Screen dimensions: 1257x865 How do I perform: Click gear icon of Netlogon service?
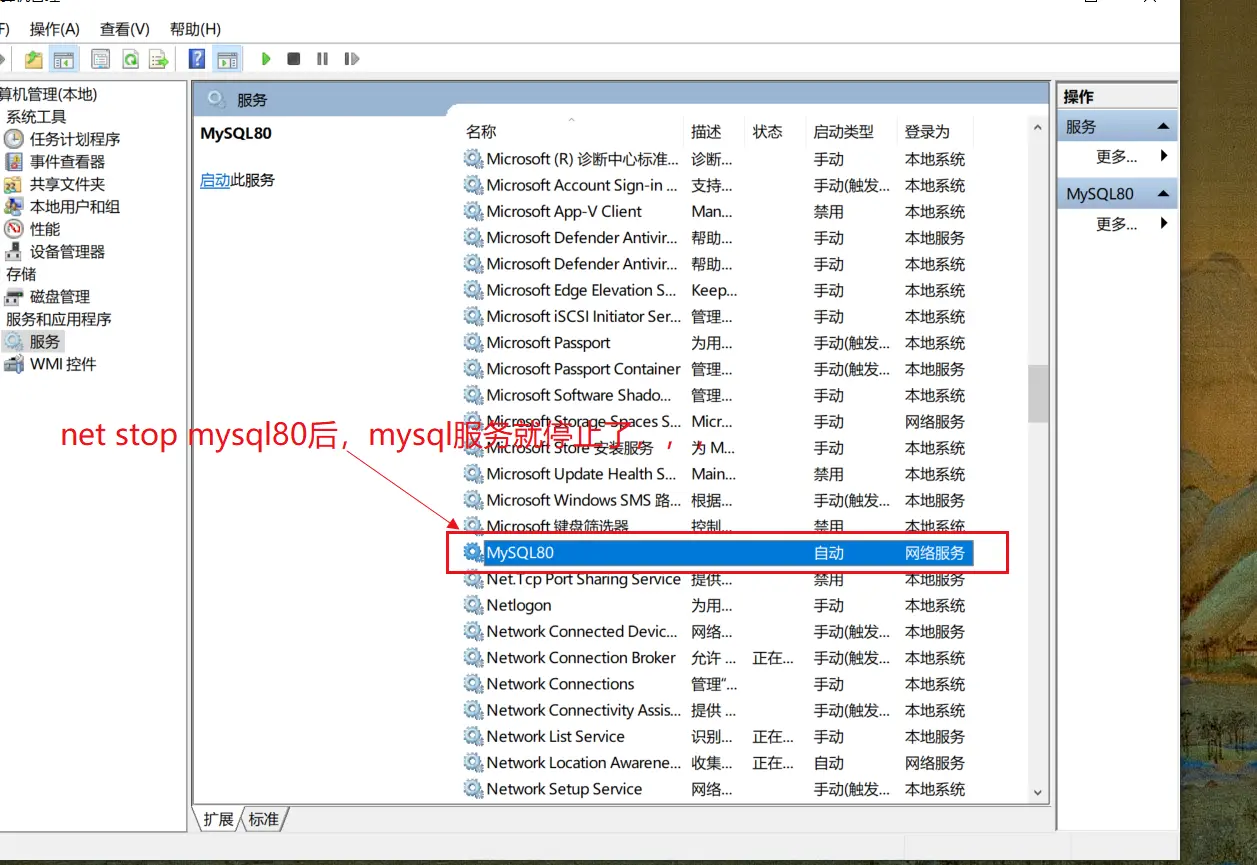473,605
